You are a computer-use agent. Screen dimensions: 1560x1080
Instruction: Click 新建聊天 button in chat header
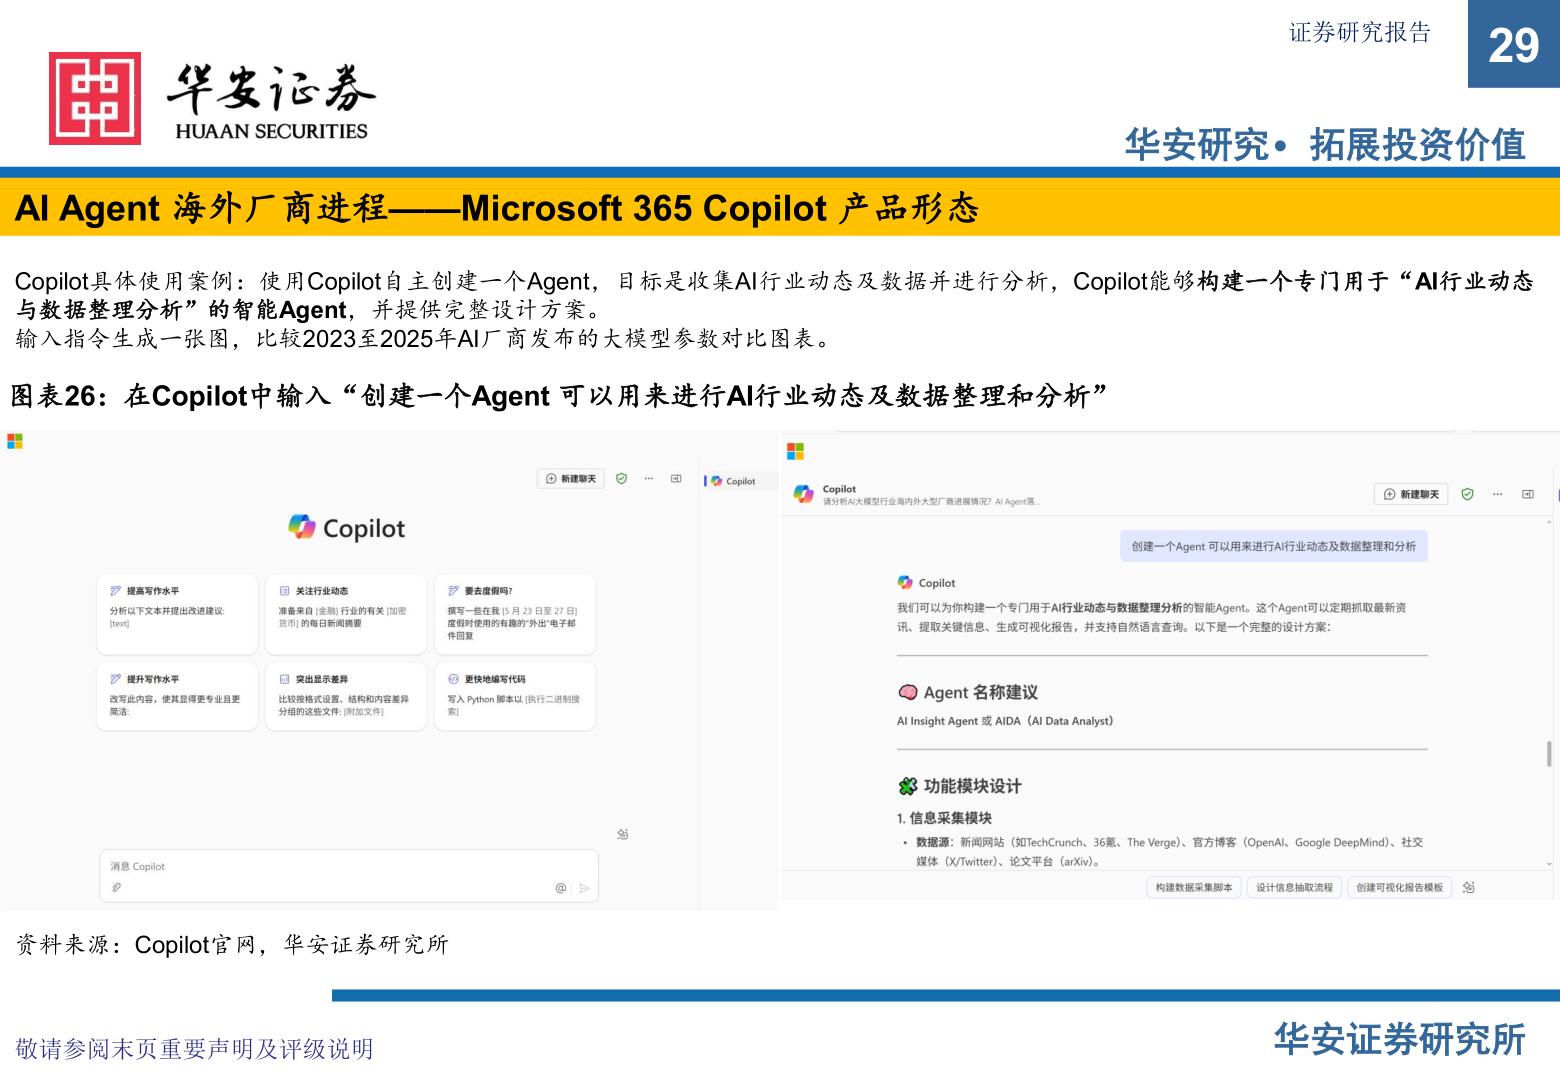pos(1411,494)
